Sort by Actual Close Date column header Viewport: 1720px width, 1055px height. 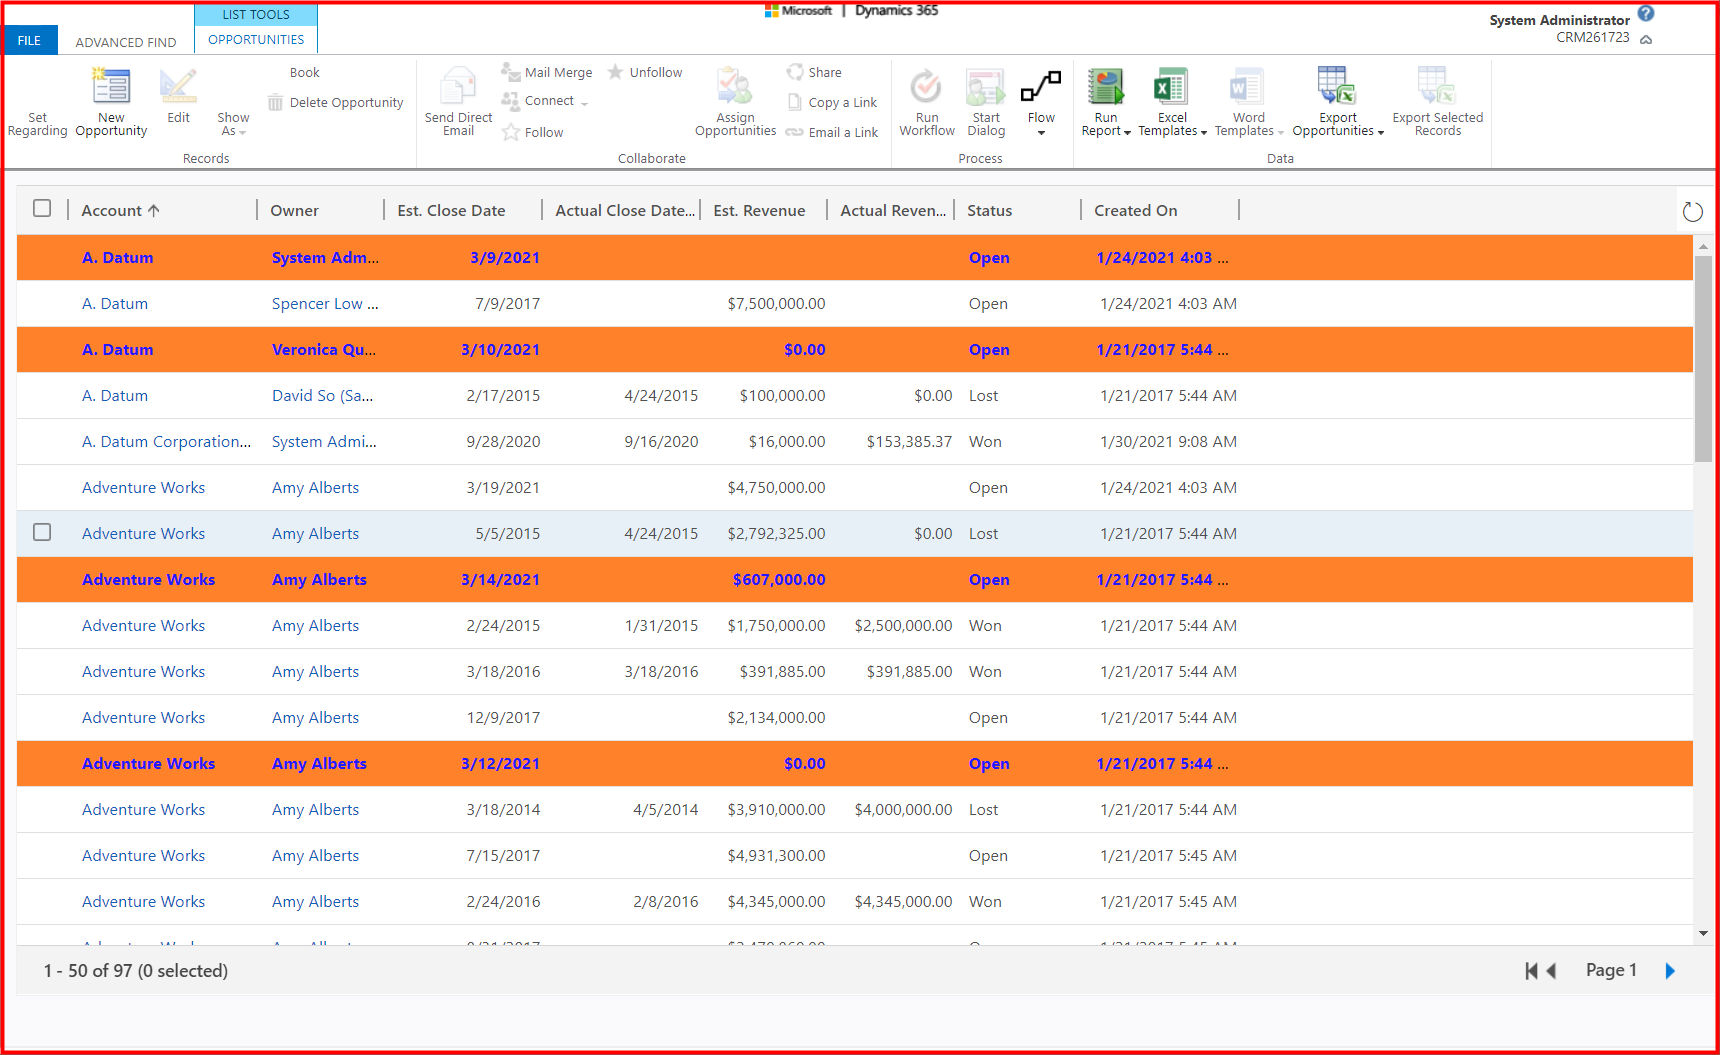624,210
